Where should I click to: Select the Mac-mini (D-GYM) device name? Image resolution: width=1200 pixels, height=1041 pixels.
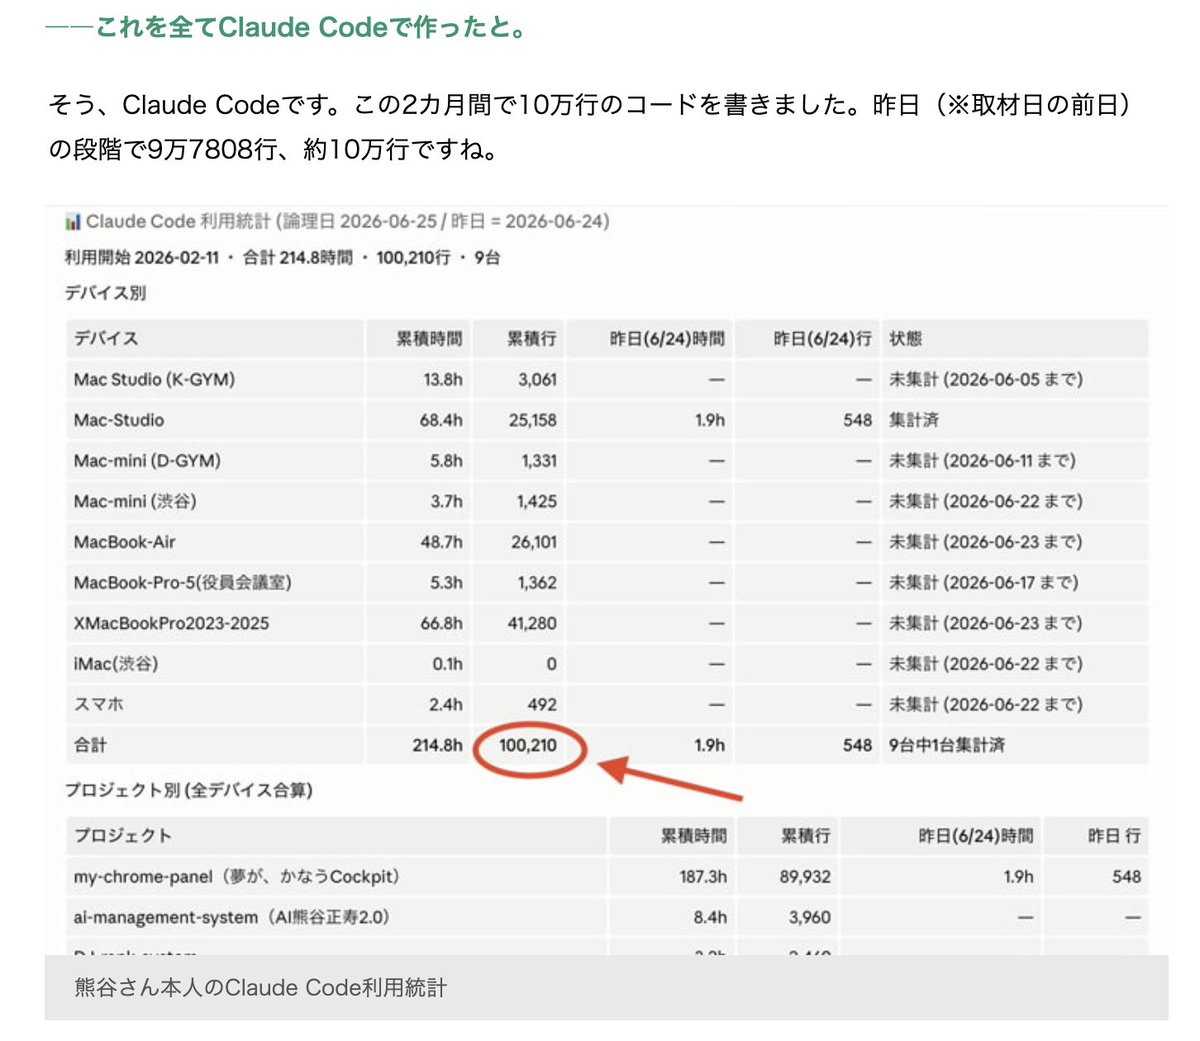coord(147,461)
